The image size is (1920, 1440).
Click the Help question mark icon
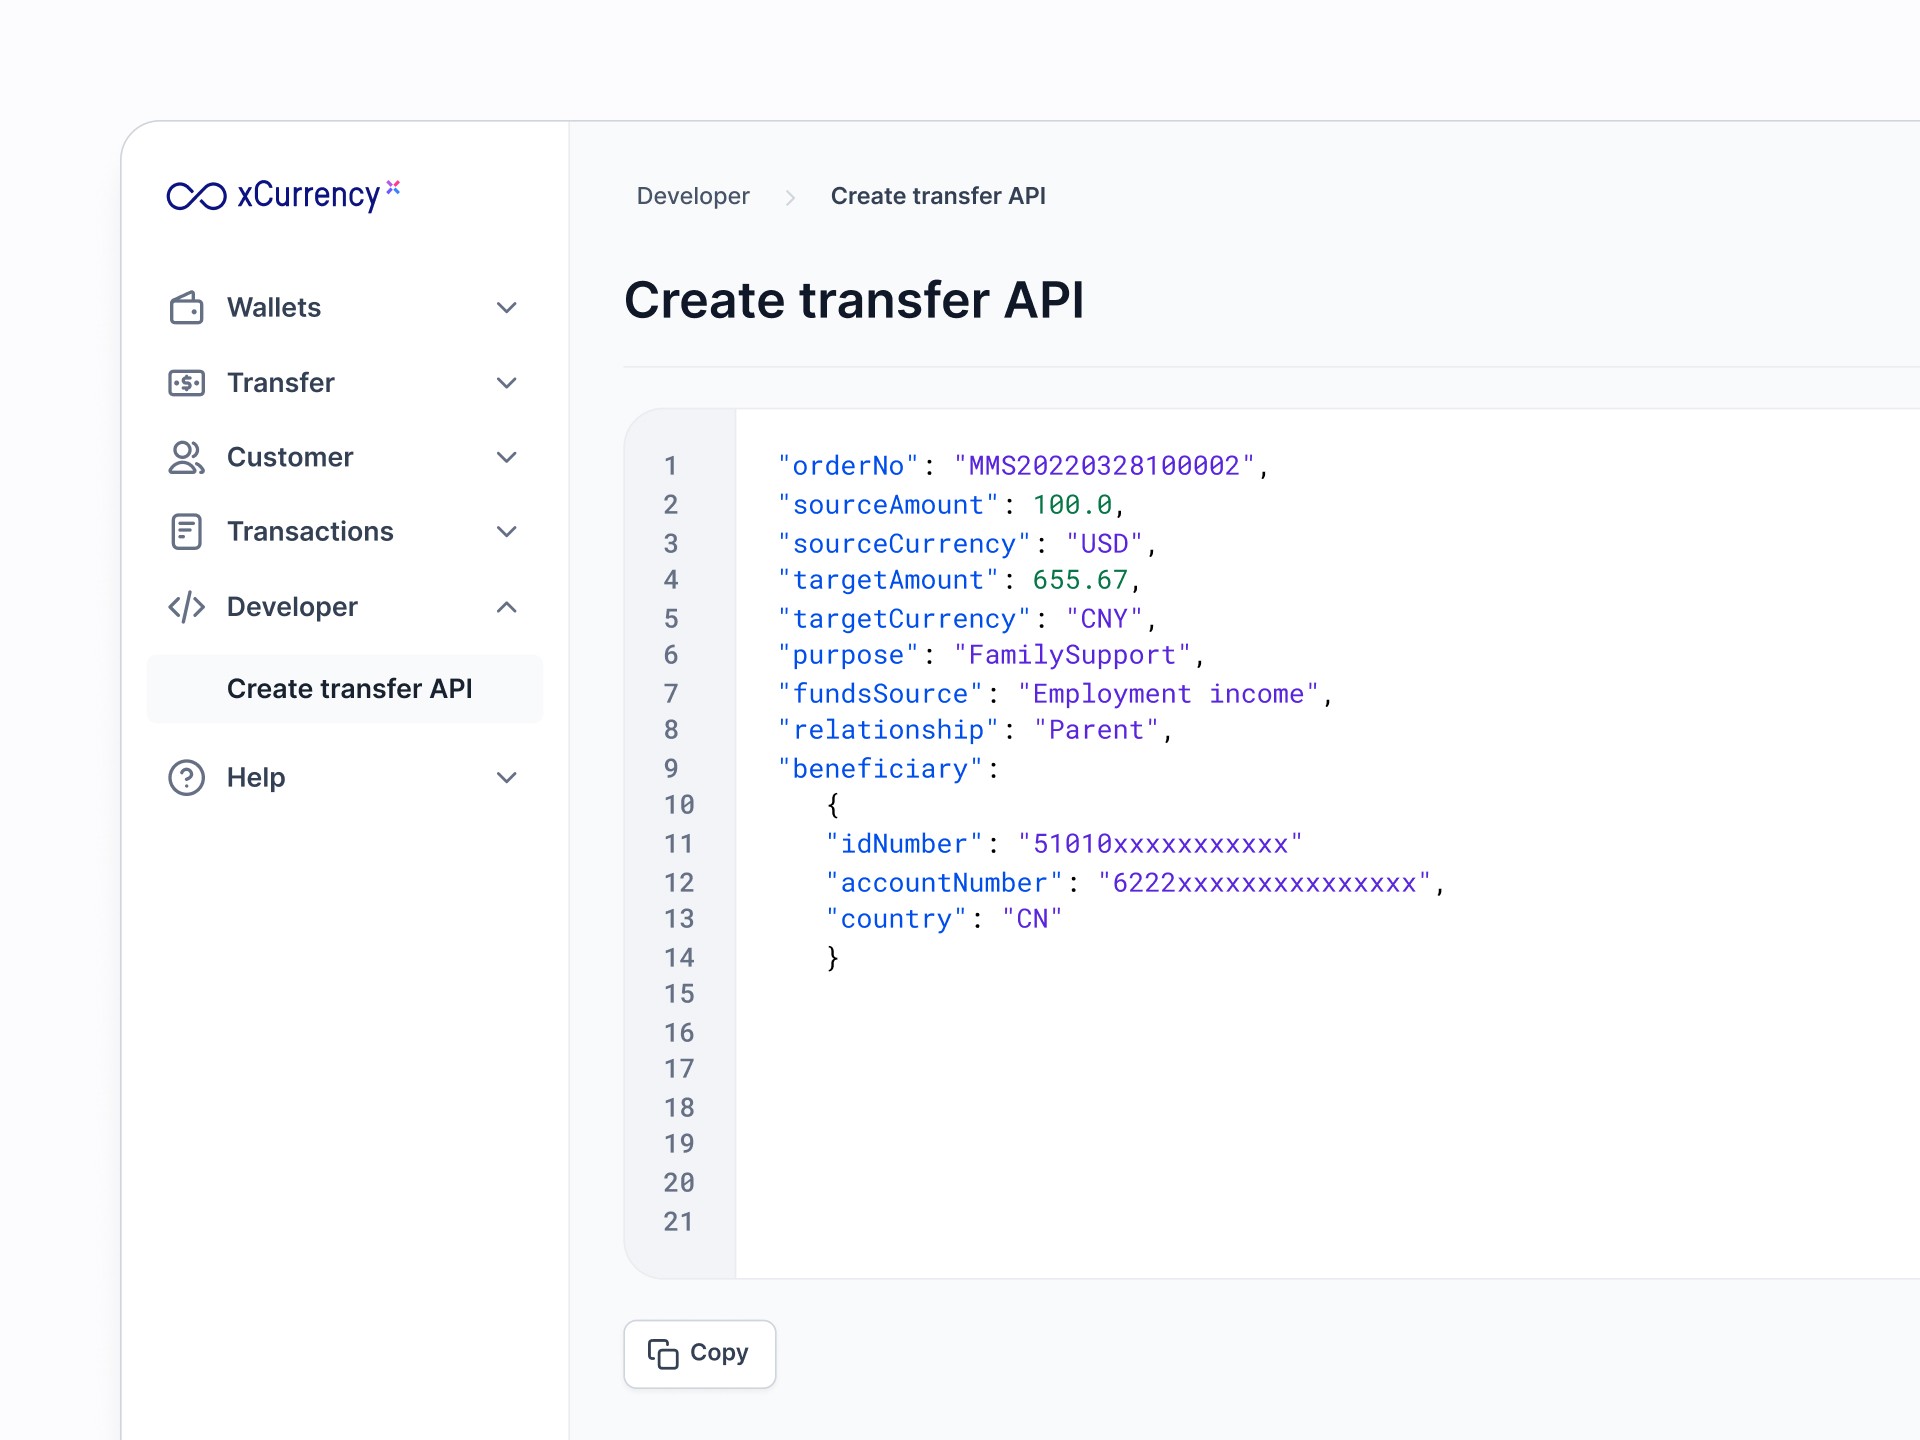pyautogui.click(x=186, y=777)
